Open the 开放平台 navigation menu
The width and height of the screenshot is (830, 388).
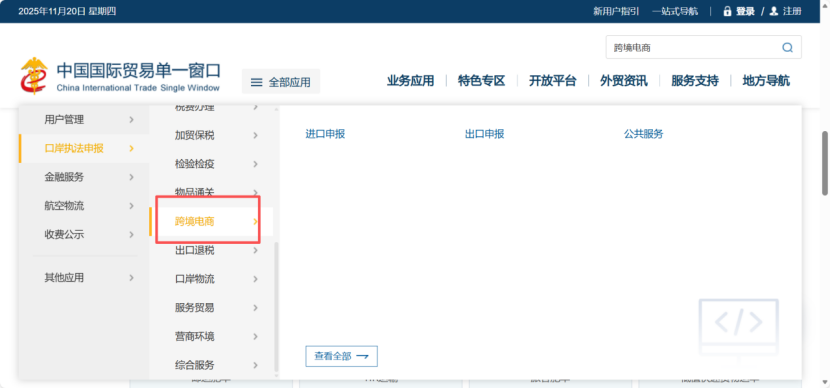(x=553, y=81)
